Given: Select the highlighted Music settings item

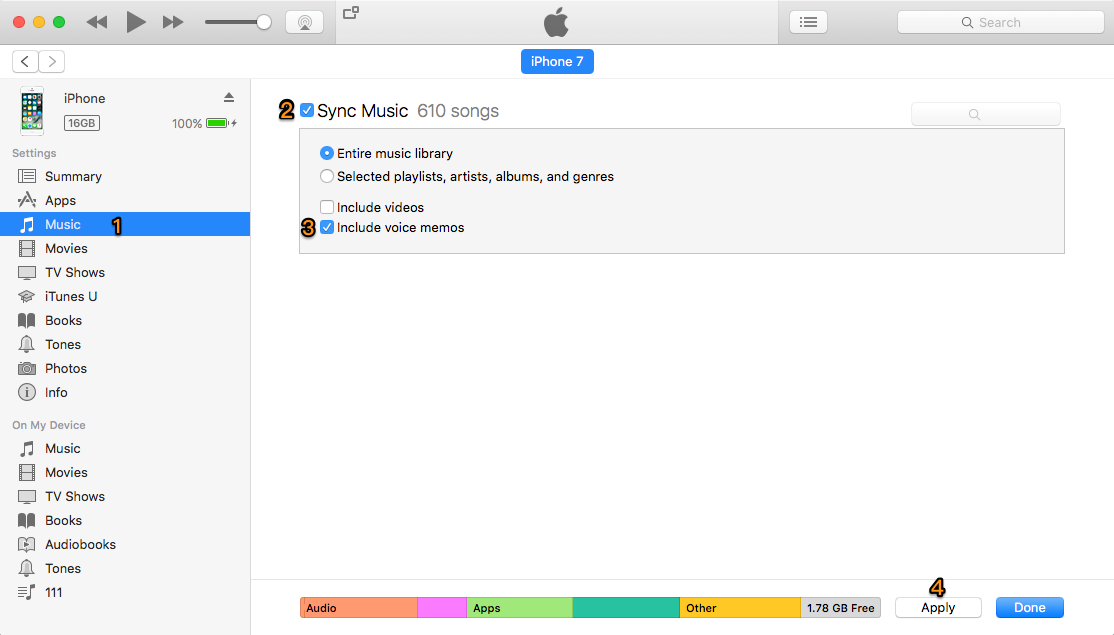Looking at the screenshot, I should [125, 224].
